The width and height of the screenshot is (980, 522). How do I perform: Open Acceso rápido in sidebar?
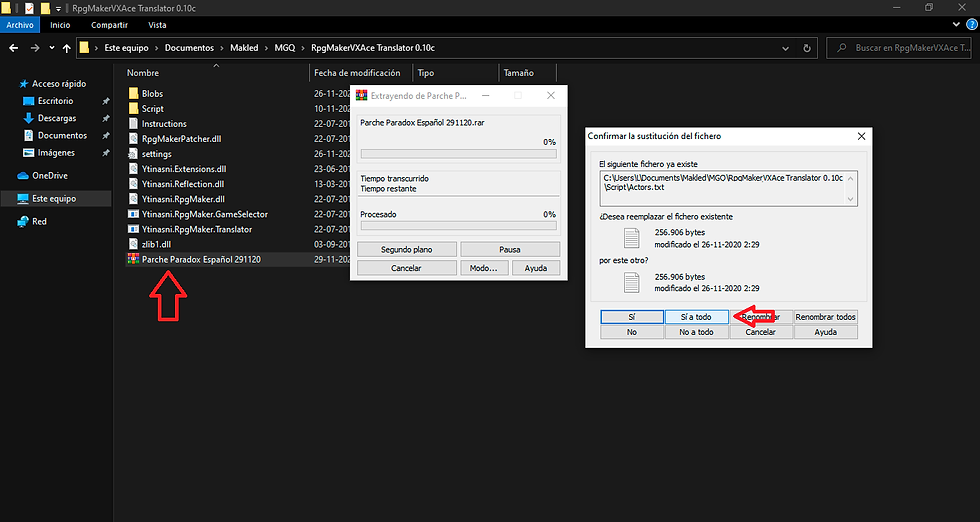coord(59,83)
